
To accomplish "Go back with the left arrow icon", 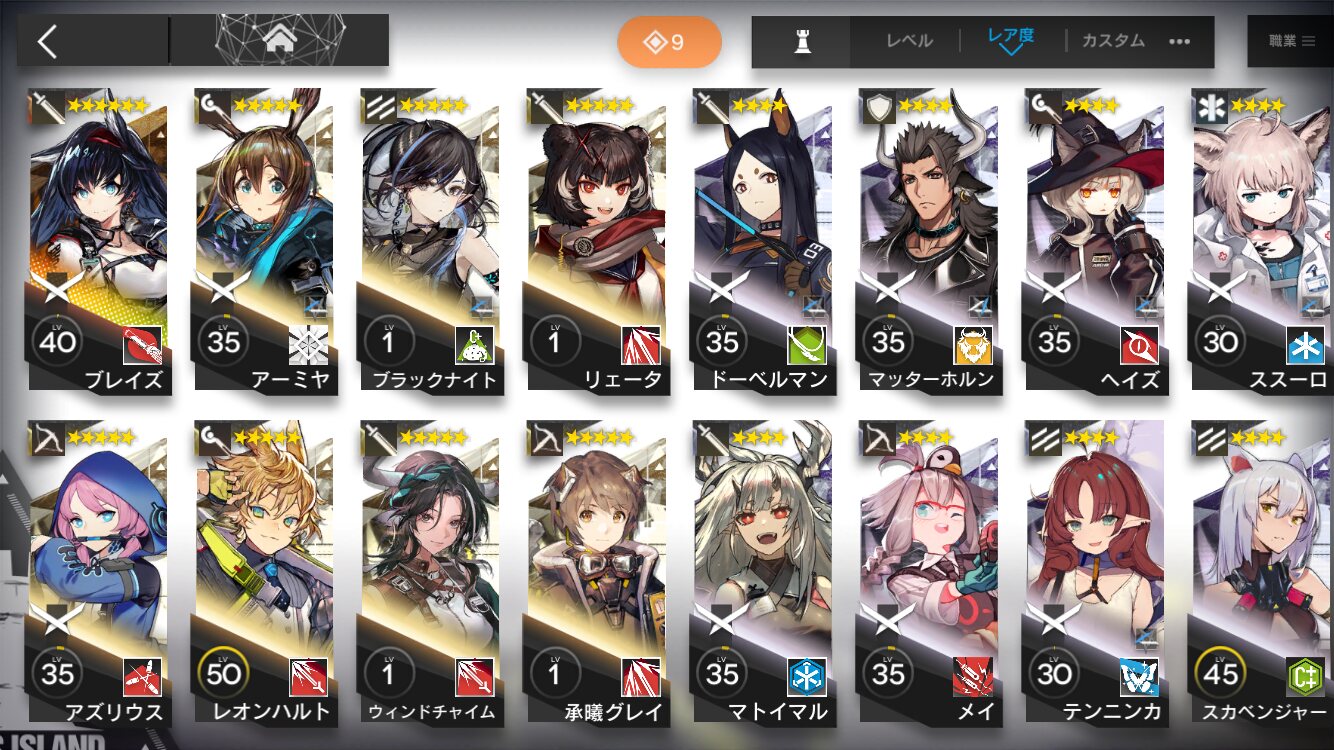I will (x=48, y=41).
